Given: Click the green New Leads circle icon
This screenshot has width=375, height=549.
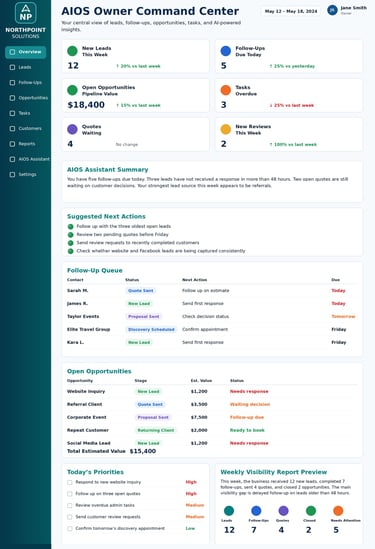Looking at the screenshot, I should [x=72, y=51].
